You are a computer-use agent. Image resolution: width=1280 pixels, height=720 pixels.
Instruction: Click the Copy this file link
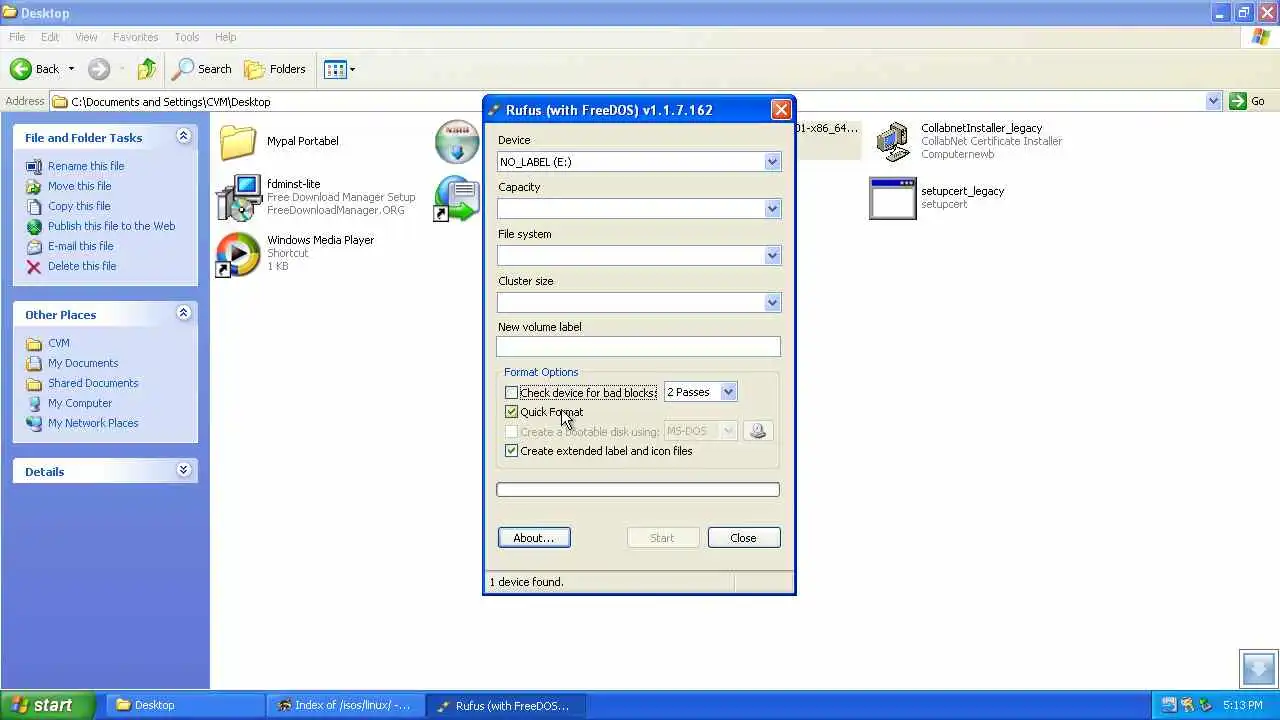[x=79, y=206]
